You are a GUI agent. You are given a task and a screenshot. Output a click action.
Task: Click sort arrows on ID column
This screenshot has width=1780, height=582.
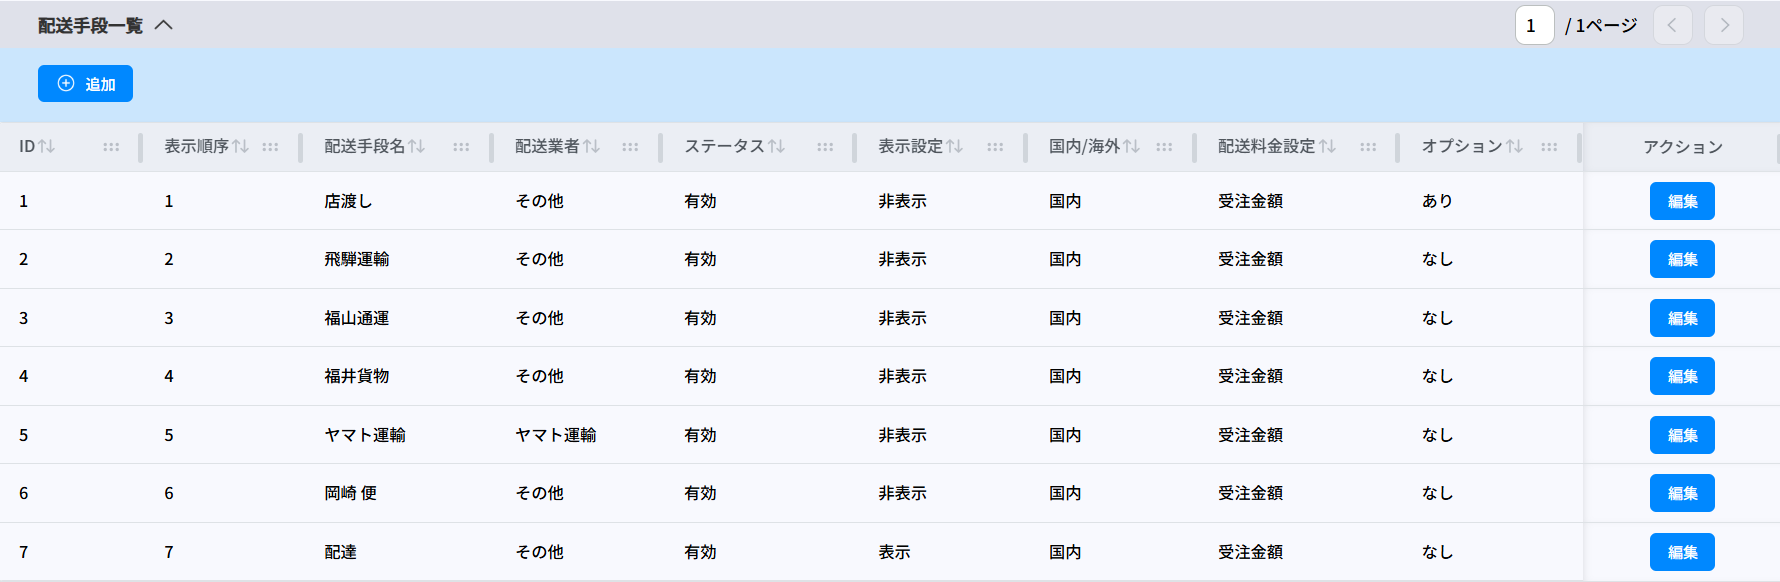pyautogui.click(x=46, y=147)
